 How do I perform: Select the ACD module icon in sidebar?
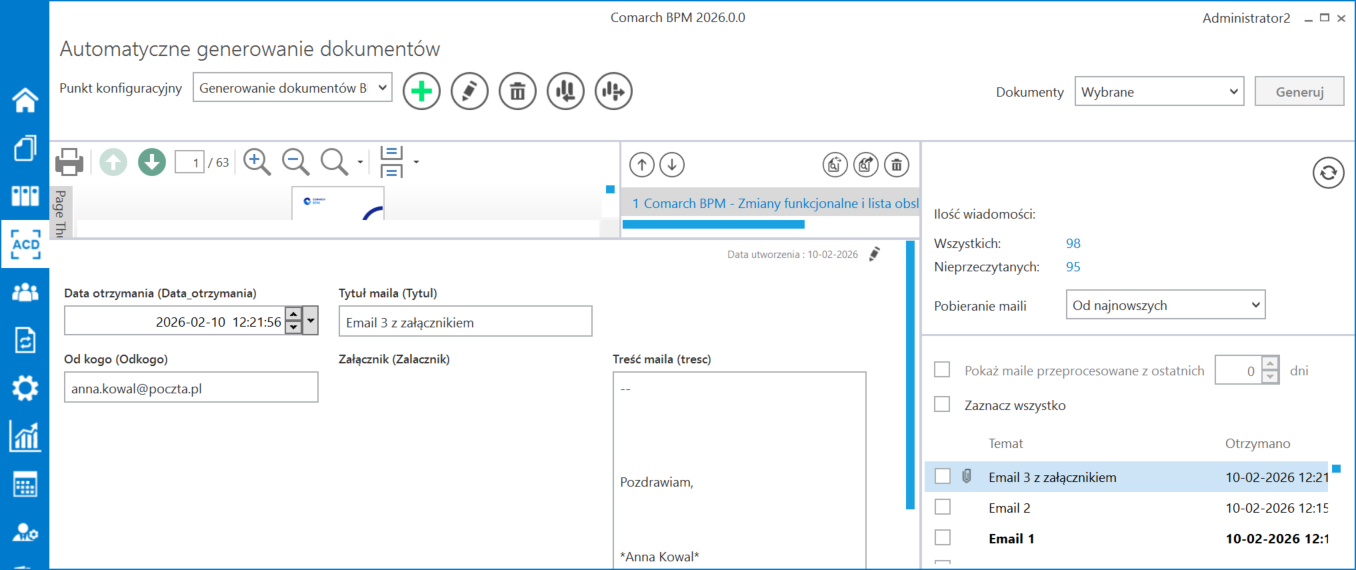[x=24, y=244]
